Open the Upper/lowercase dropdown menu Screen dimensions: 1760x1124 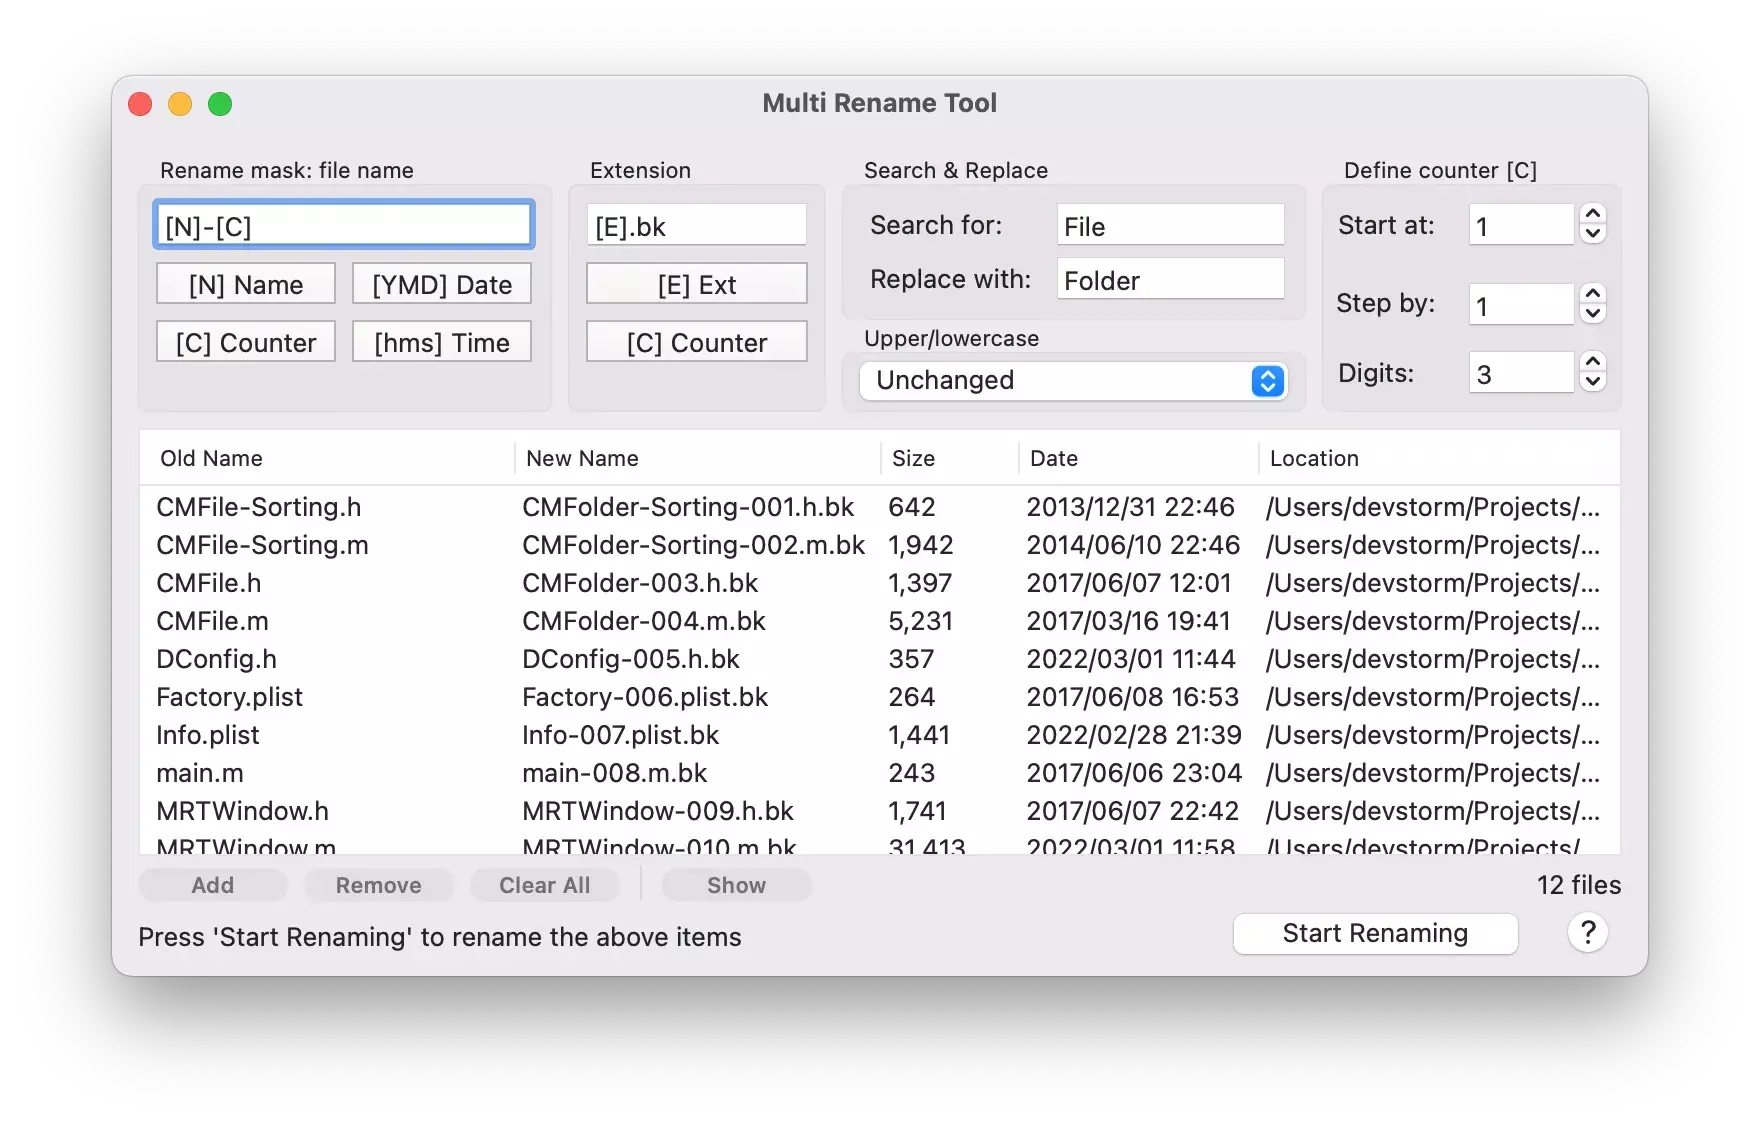click(1072, 381)
